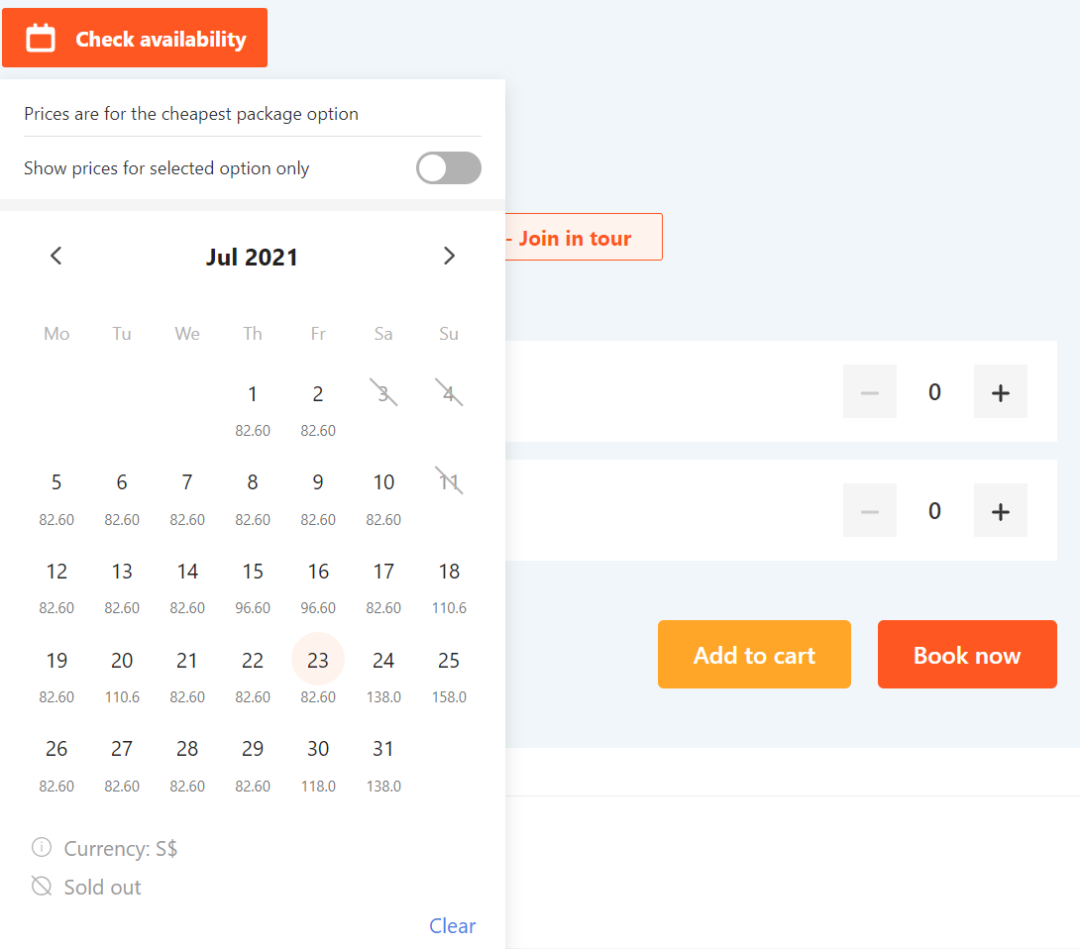Image resolution: width=1080 pixels, height=949 pixels.
Task: Click sold-out date July 3
Action: click(x=384, y=393)
